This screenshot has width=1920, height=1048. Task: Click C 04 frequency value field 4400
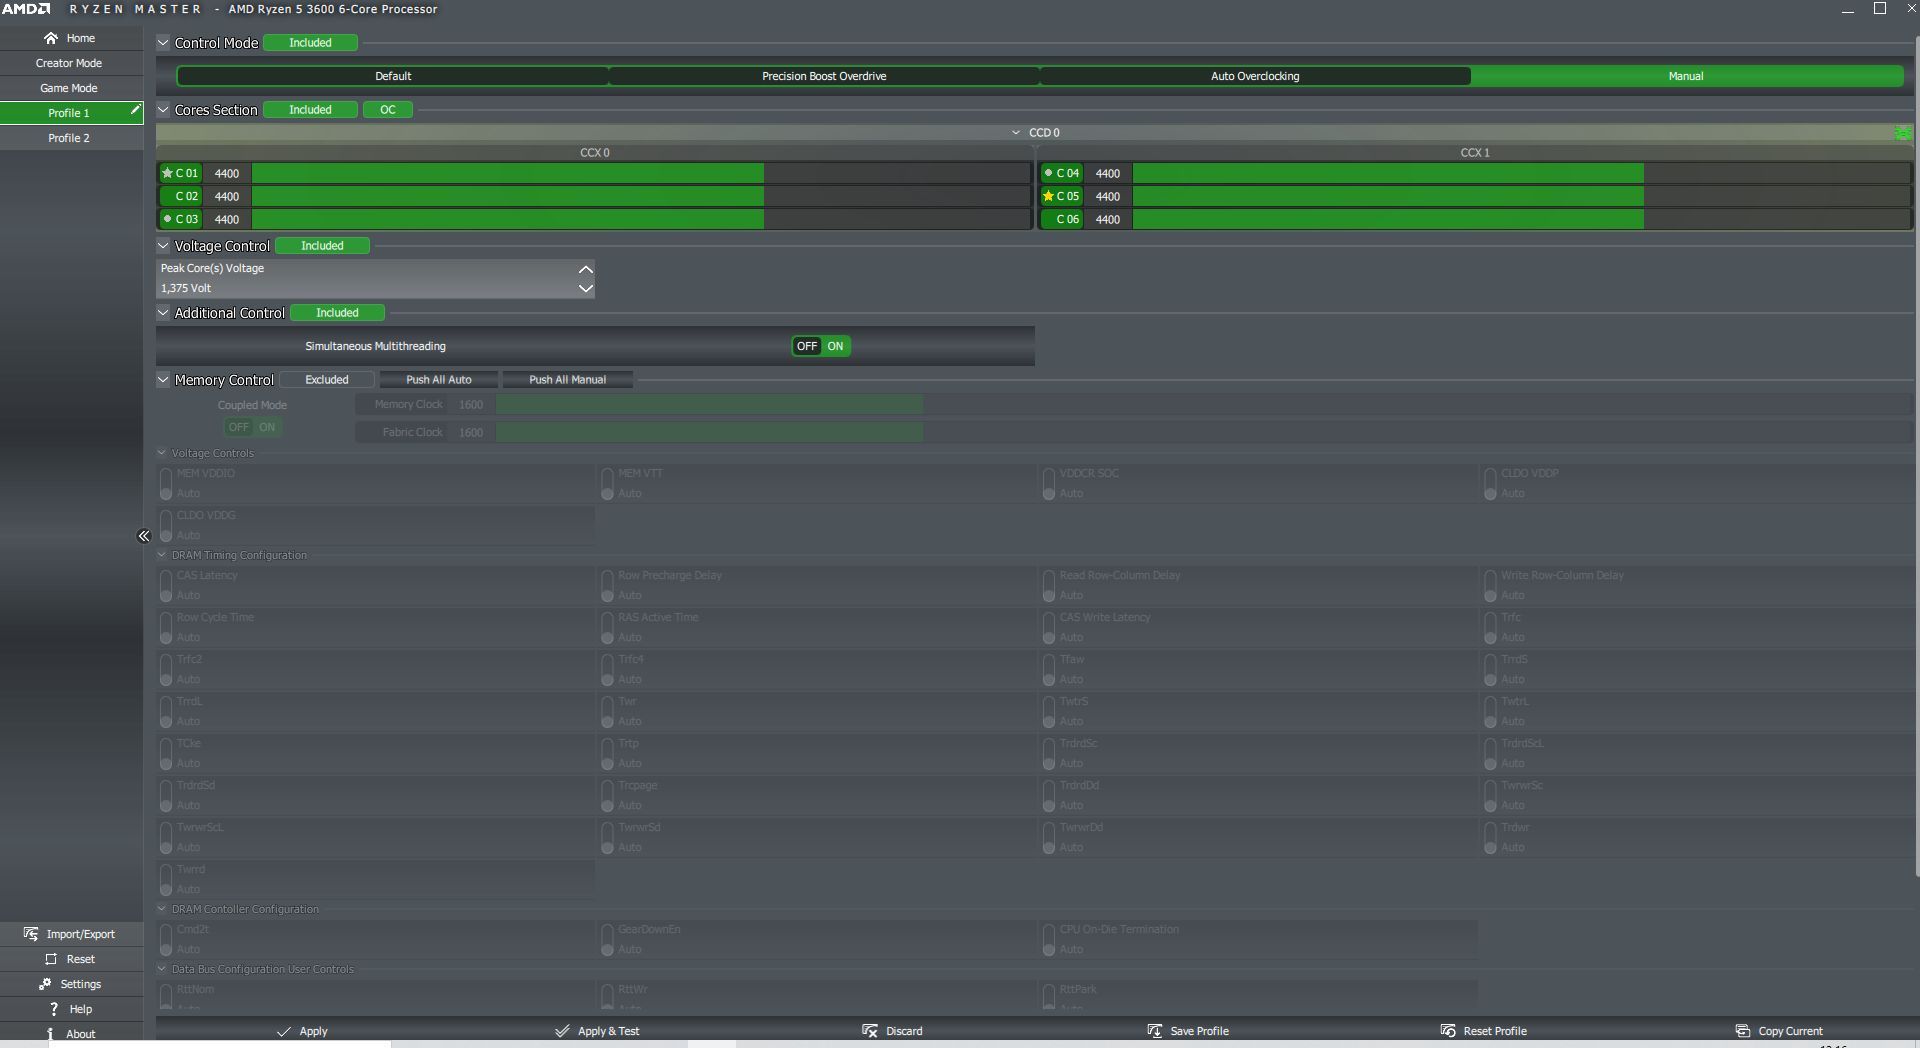point(1108,173)
